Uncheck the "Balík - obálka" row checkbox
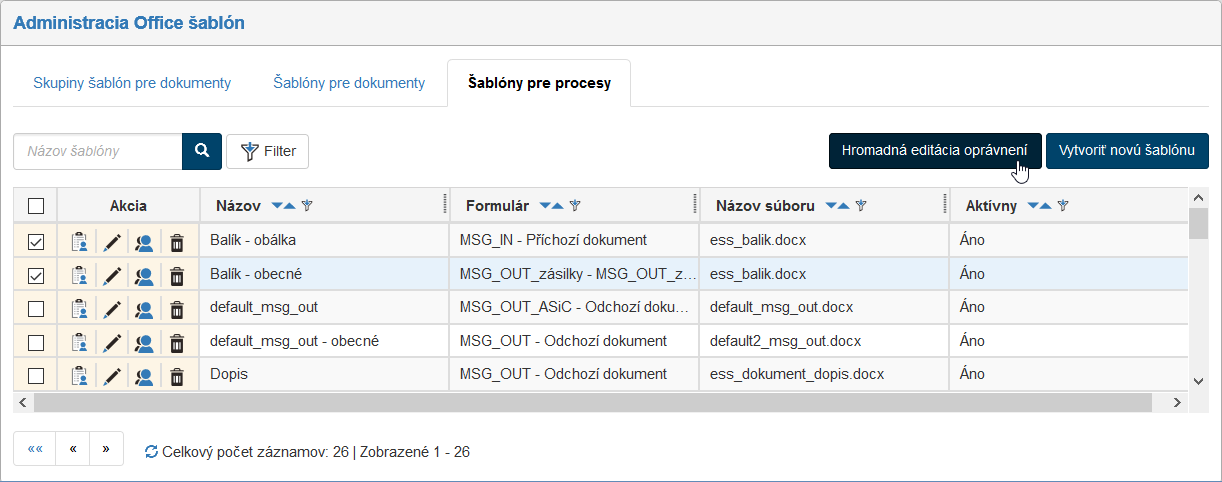1222x482 pixels. (x=36, y=242)
